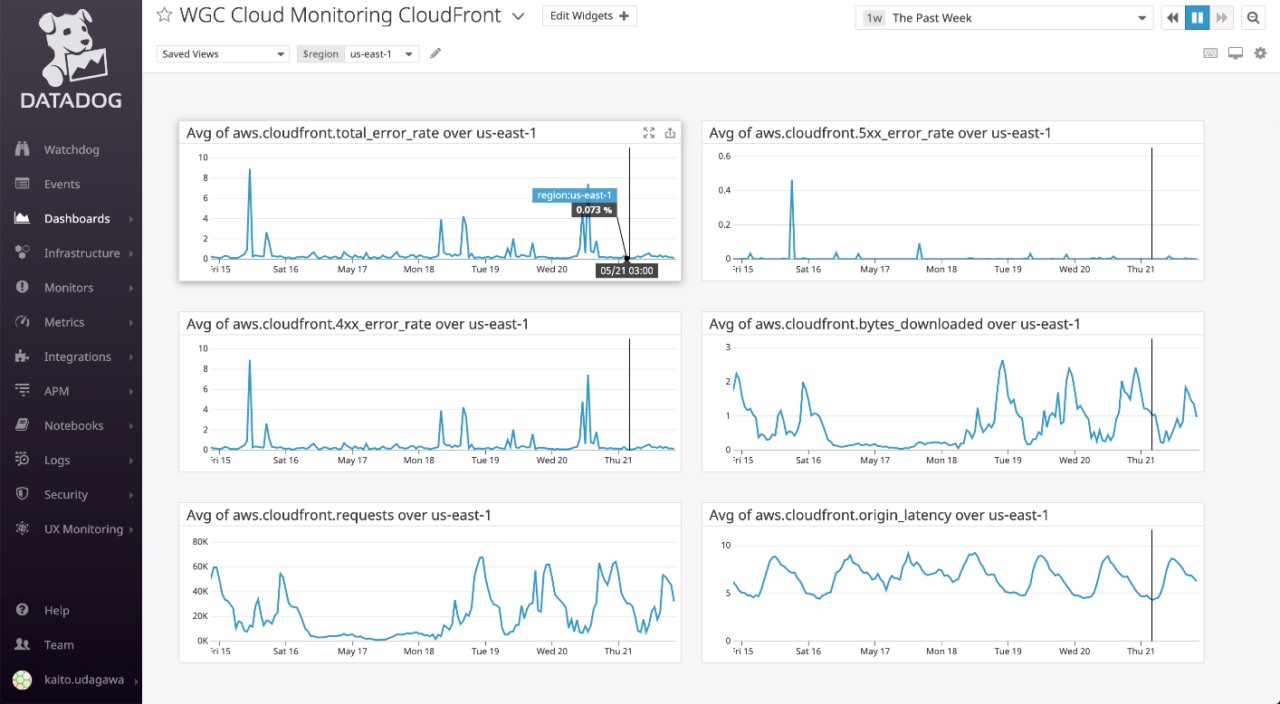Image resolution: width=1280 pixels, height=704 pixels.
Task: Open the $region us-east-1 variable dropdown
Action: pyautogui.click(x=382, y=53)
